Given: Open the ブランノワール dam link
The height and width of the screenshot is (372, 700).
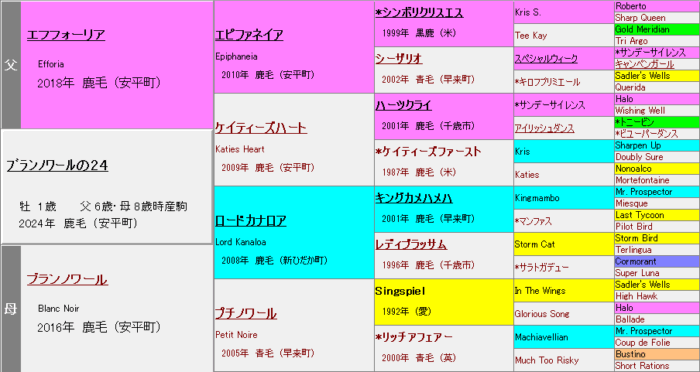Looking at the screenshot, I should click(x=67, y=280).
